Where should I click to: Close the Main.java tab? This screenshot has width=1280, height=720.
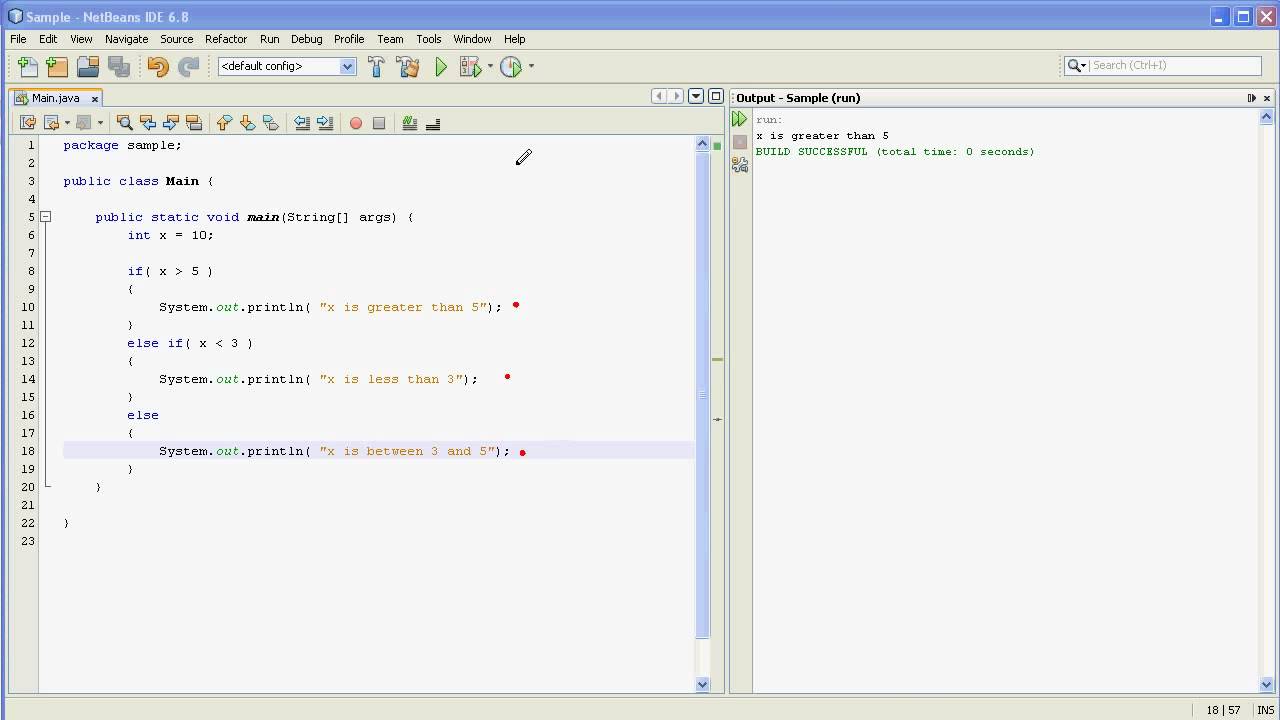(95, 98)
